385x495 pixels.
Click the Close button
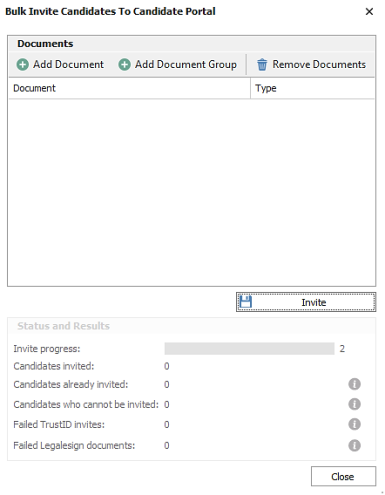click(x=343, y=476)
